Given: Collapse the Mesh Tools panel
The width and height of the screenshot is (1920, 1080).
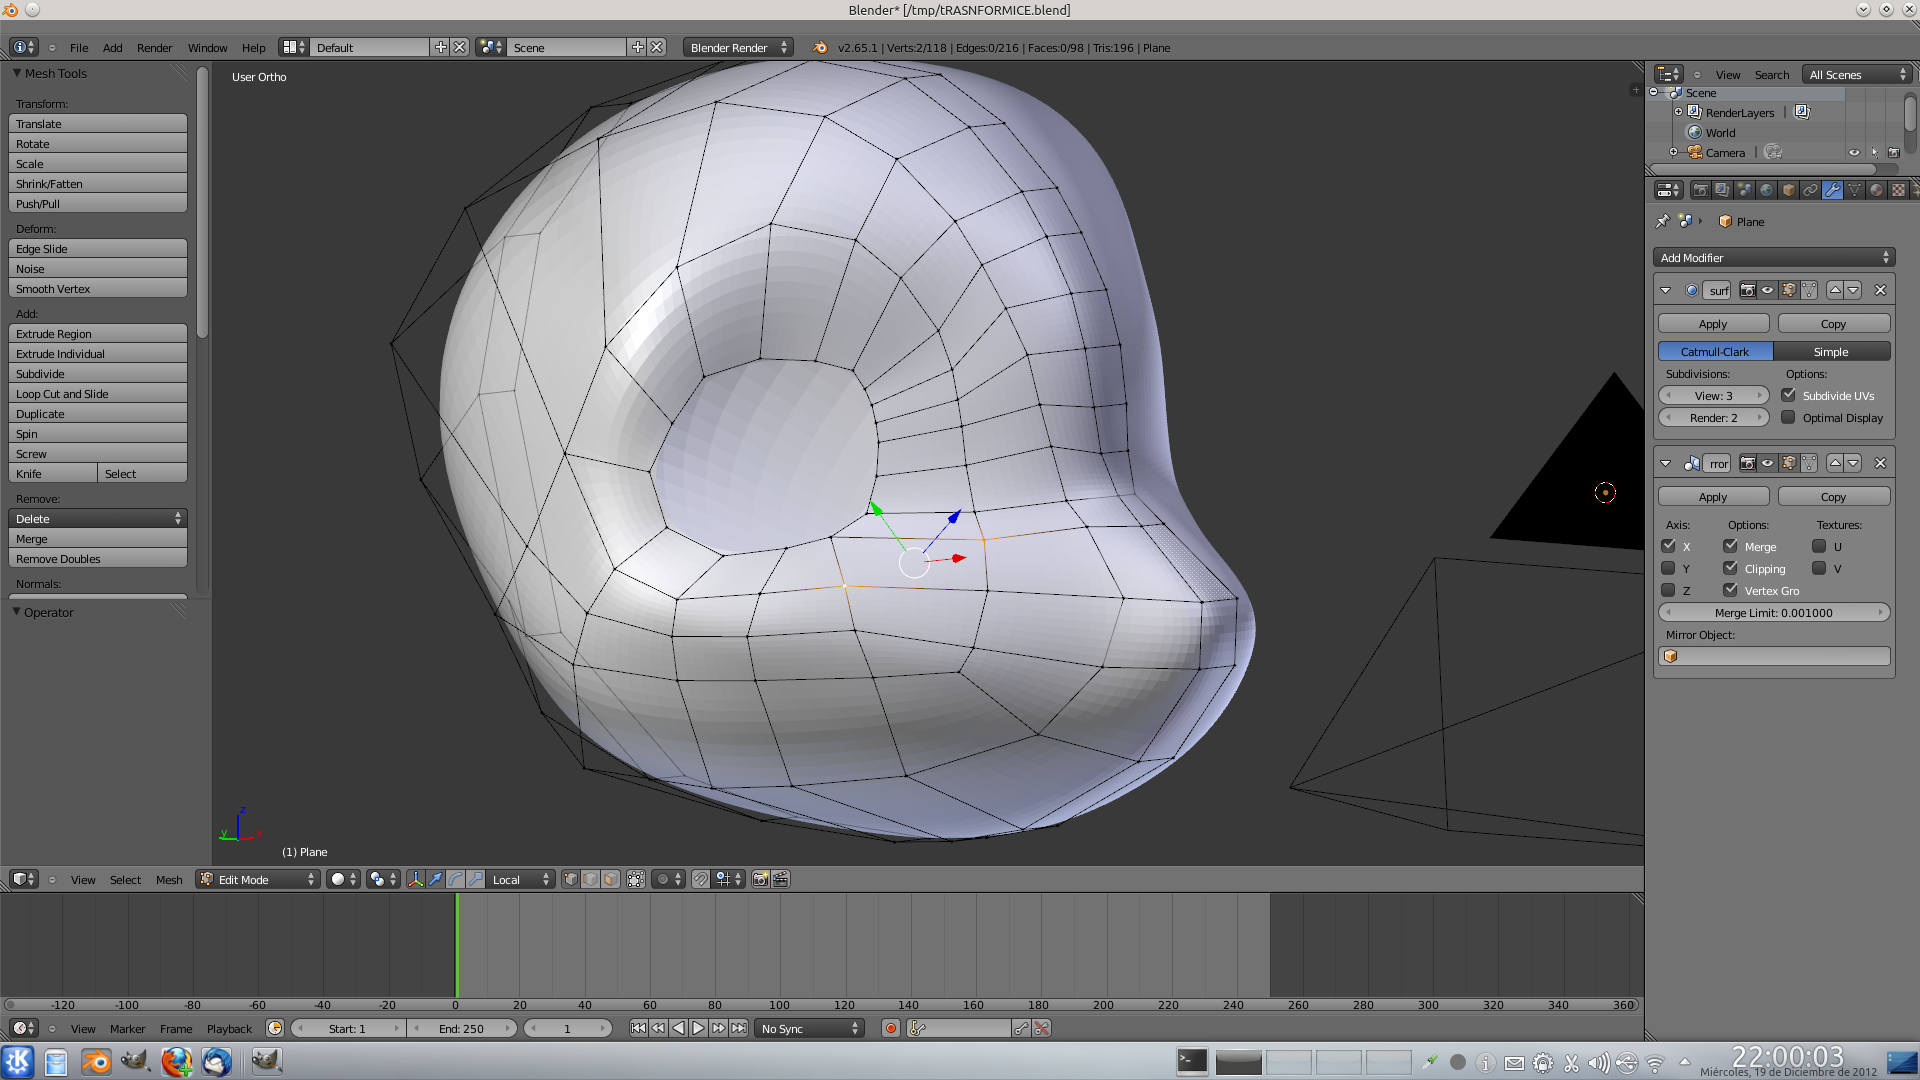Looking at the screenshot, I should pos(17,74).
